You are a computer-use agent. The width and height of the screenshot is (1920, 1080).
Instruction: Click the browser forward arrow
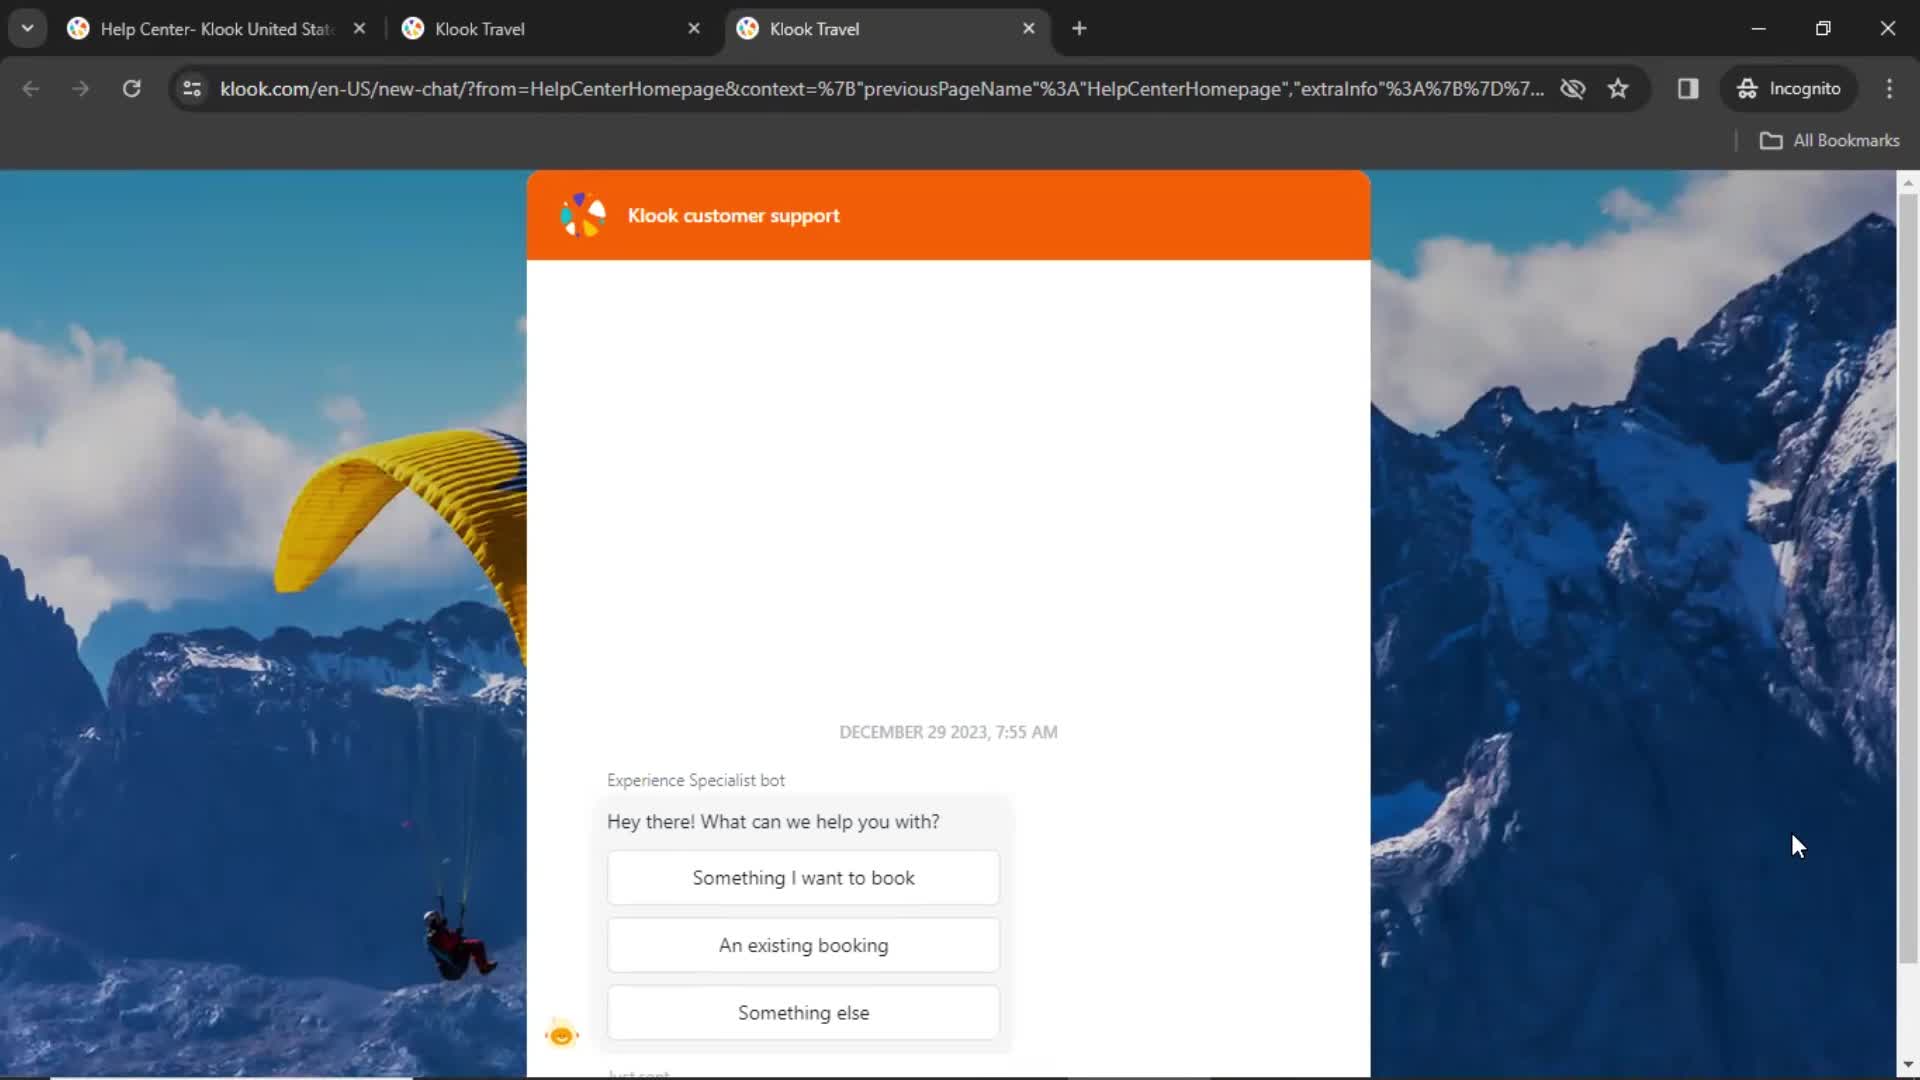pyautogui.click(x=81, y=89)
